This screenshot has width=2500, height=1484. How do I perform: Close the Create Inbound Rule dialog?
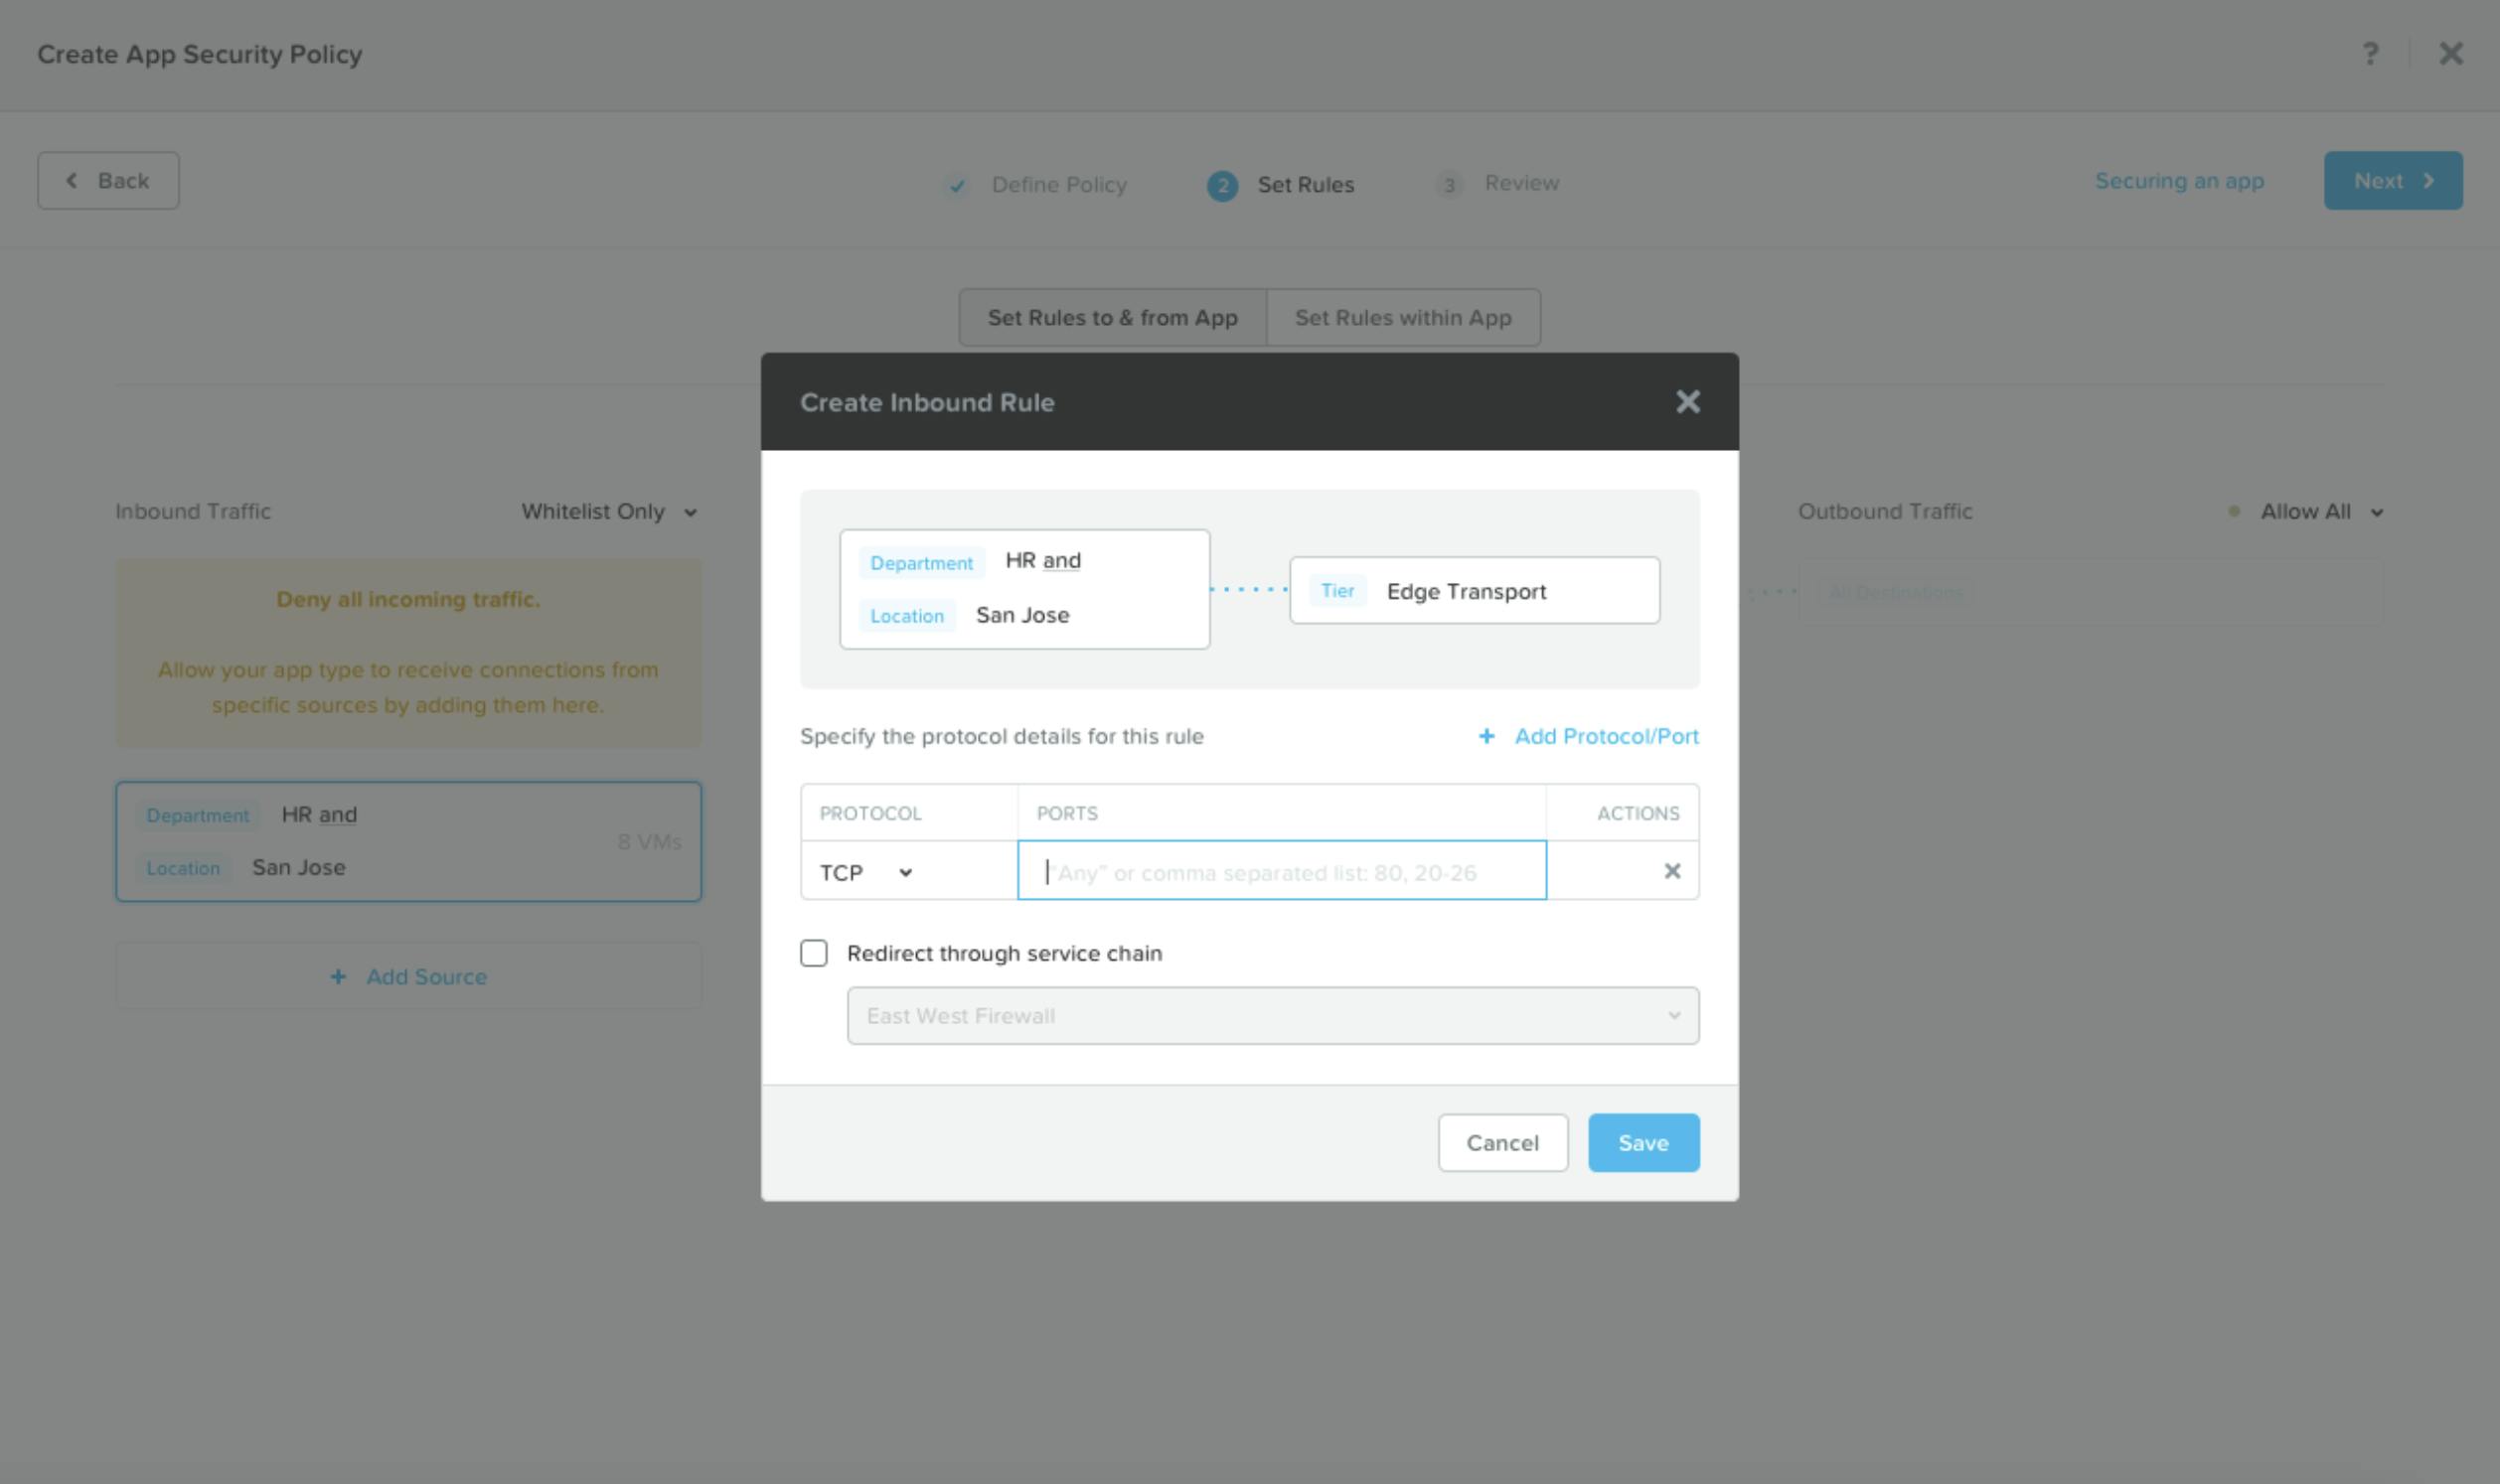(1688, 402)
